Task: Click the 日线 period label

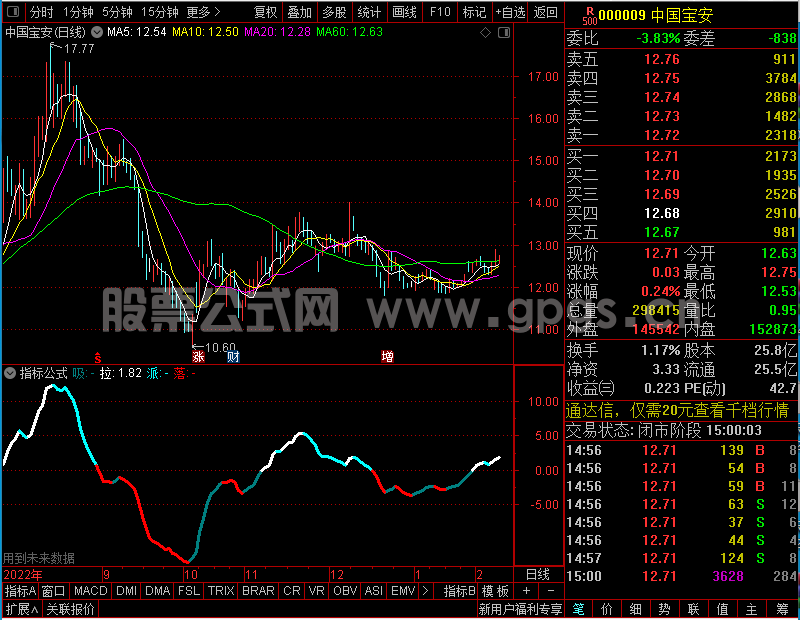Action: (538, 575)
